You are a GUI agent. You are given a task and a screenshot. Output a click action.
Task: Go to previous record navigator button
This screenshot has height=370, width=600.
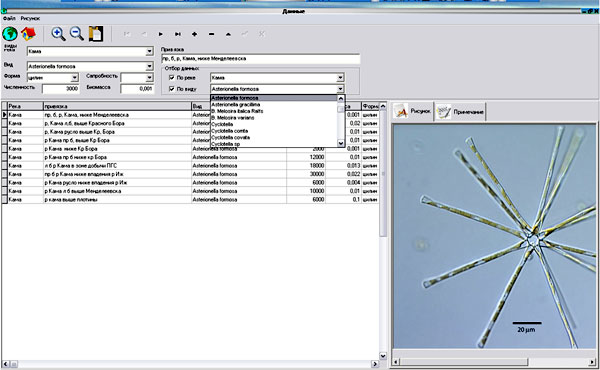click(143, 34)
